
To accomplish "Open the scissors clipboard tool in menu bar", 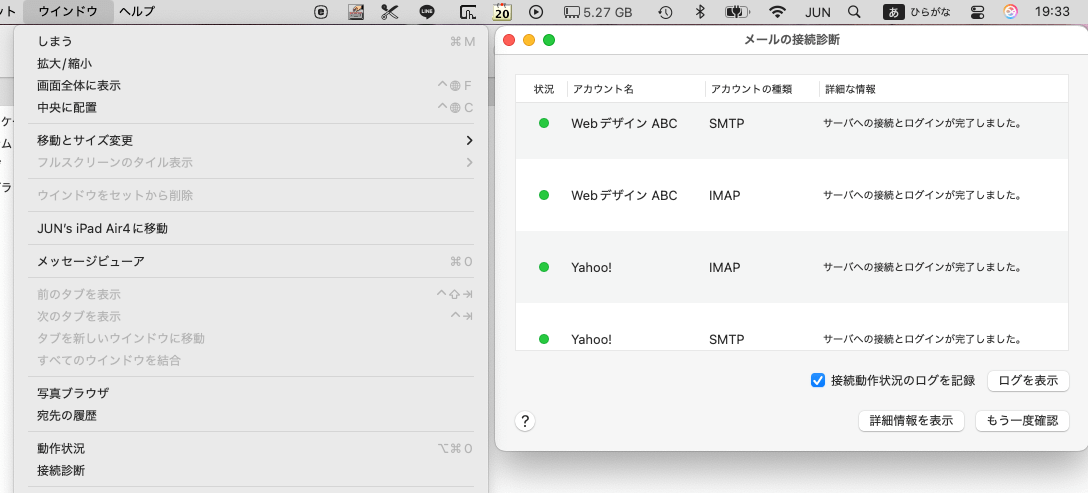I will click(x=390, y=12).
